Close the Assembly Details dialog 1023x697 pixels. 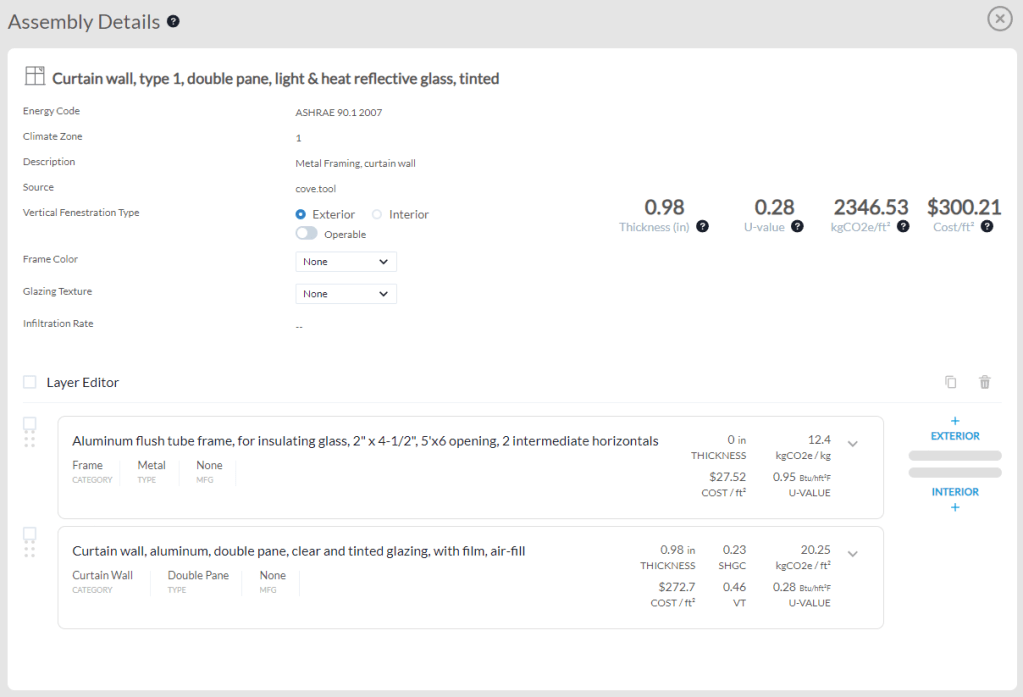point(999,19)
